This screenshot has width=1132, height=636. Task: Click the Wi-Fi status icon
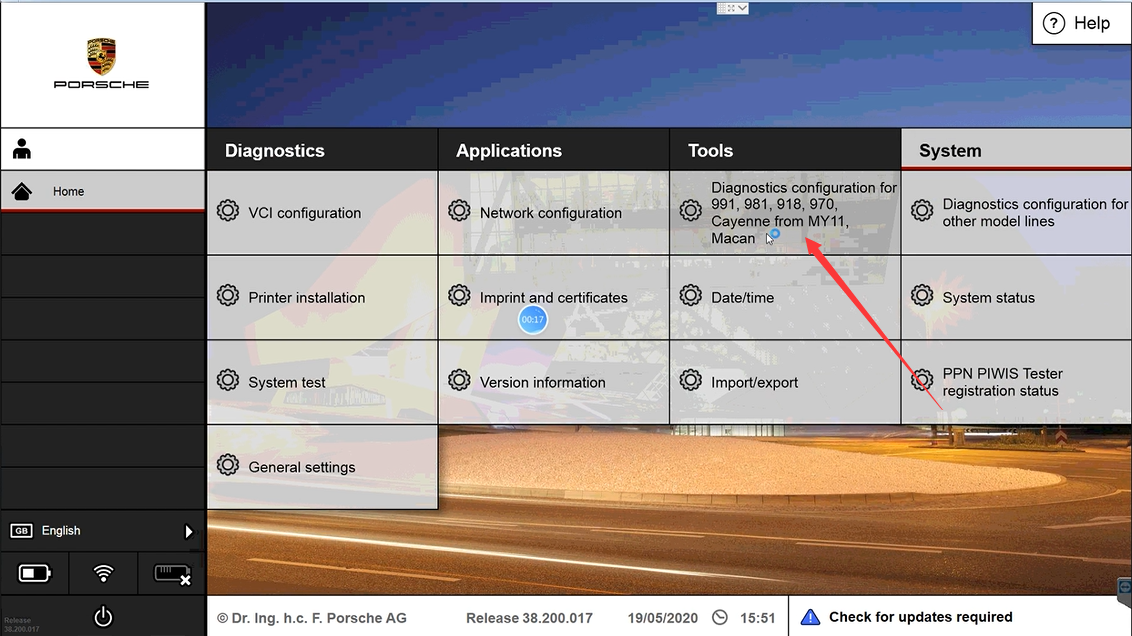pyautogui.click(x=103, y=573)
